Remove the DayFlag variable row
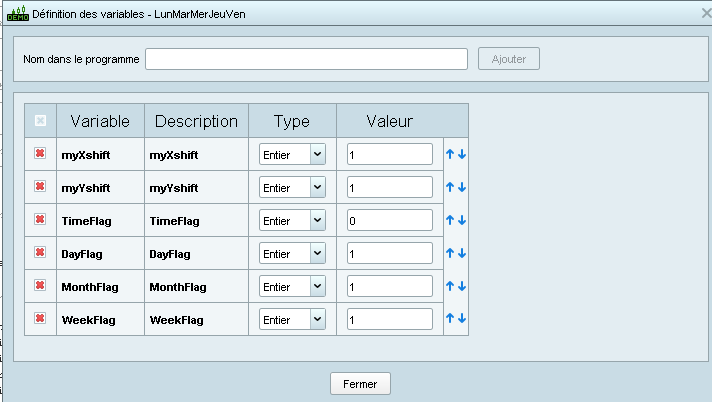This screenshot has height=402, width=712. click(x=40, y=253)
